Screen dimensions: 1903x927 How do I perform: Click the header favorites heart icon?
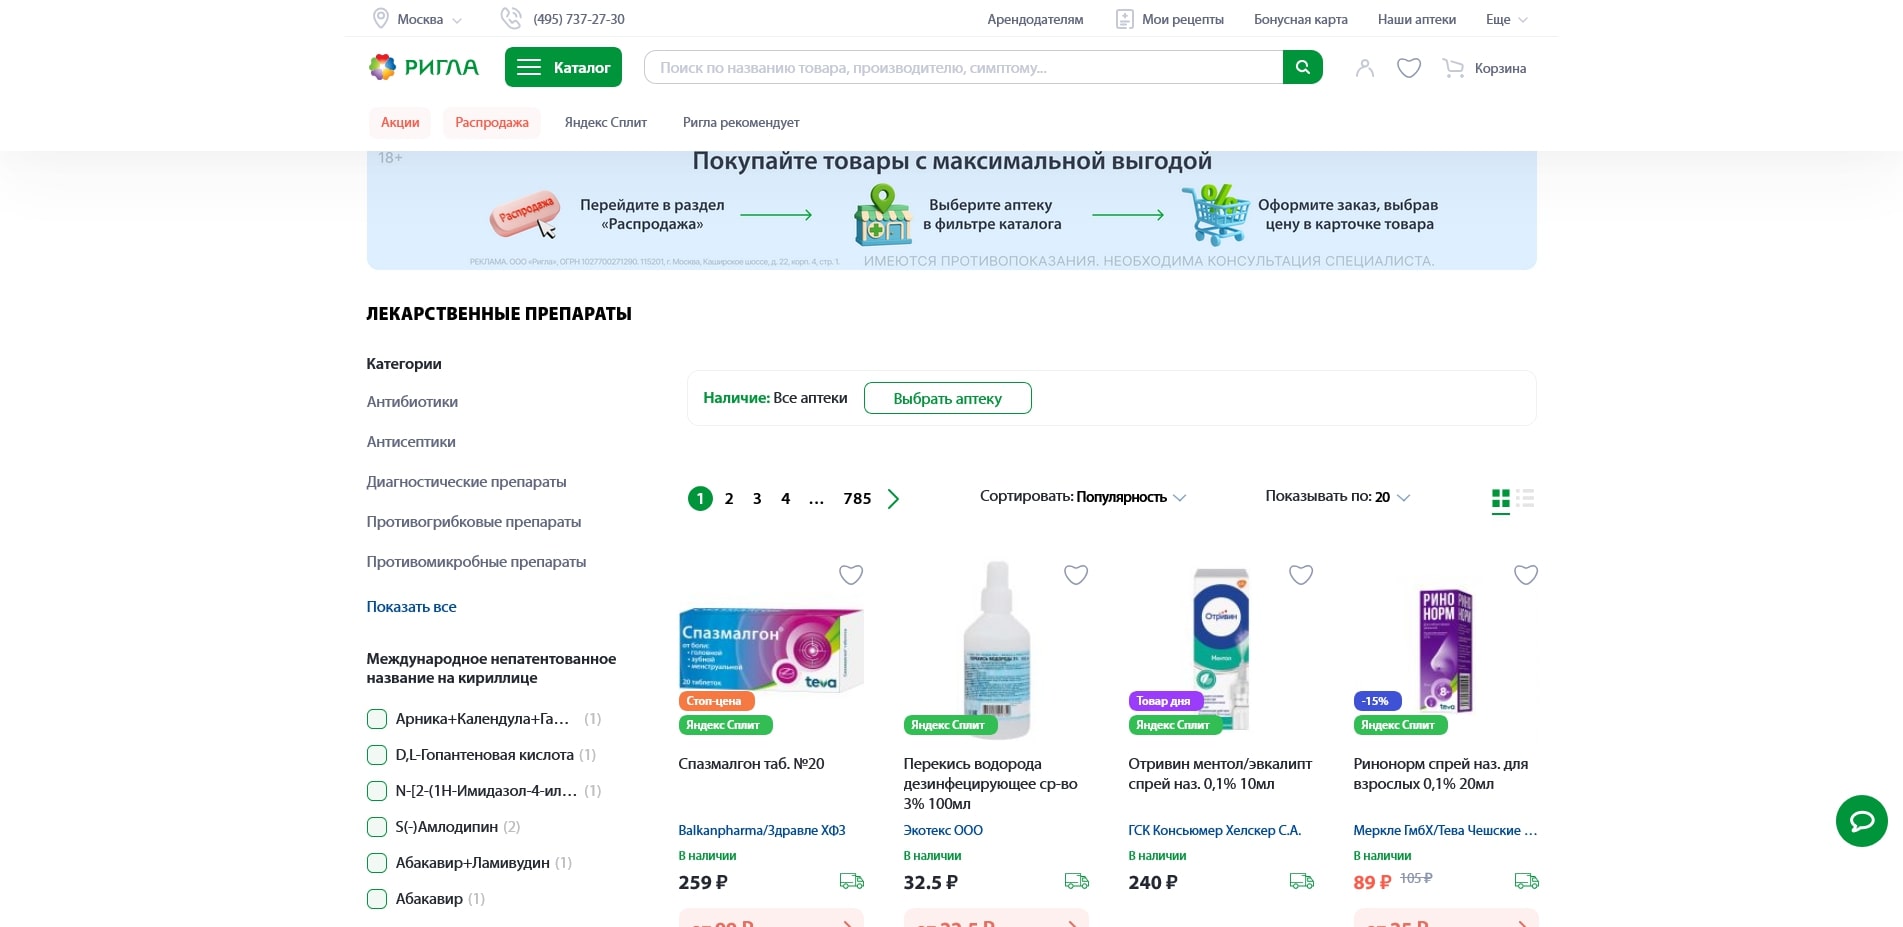[x=1409, y=67]
